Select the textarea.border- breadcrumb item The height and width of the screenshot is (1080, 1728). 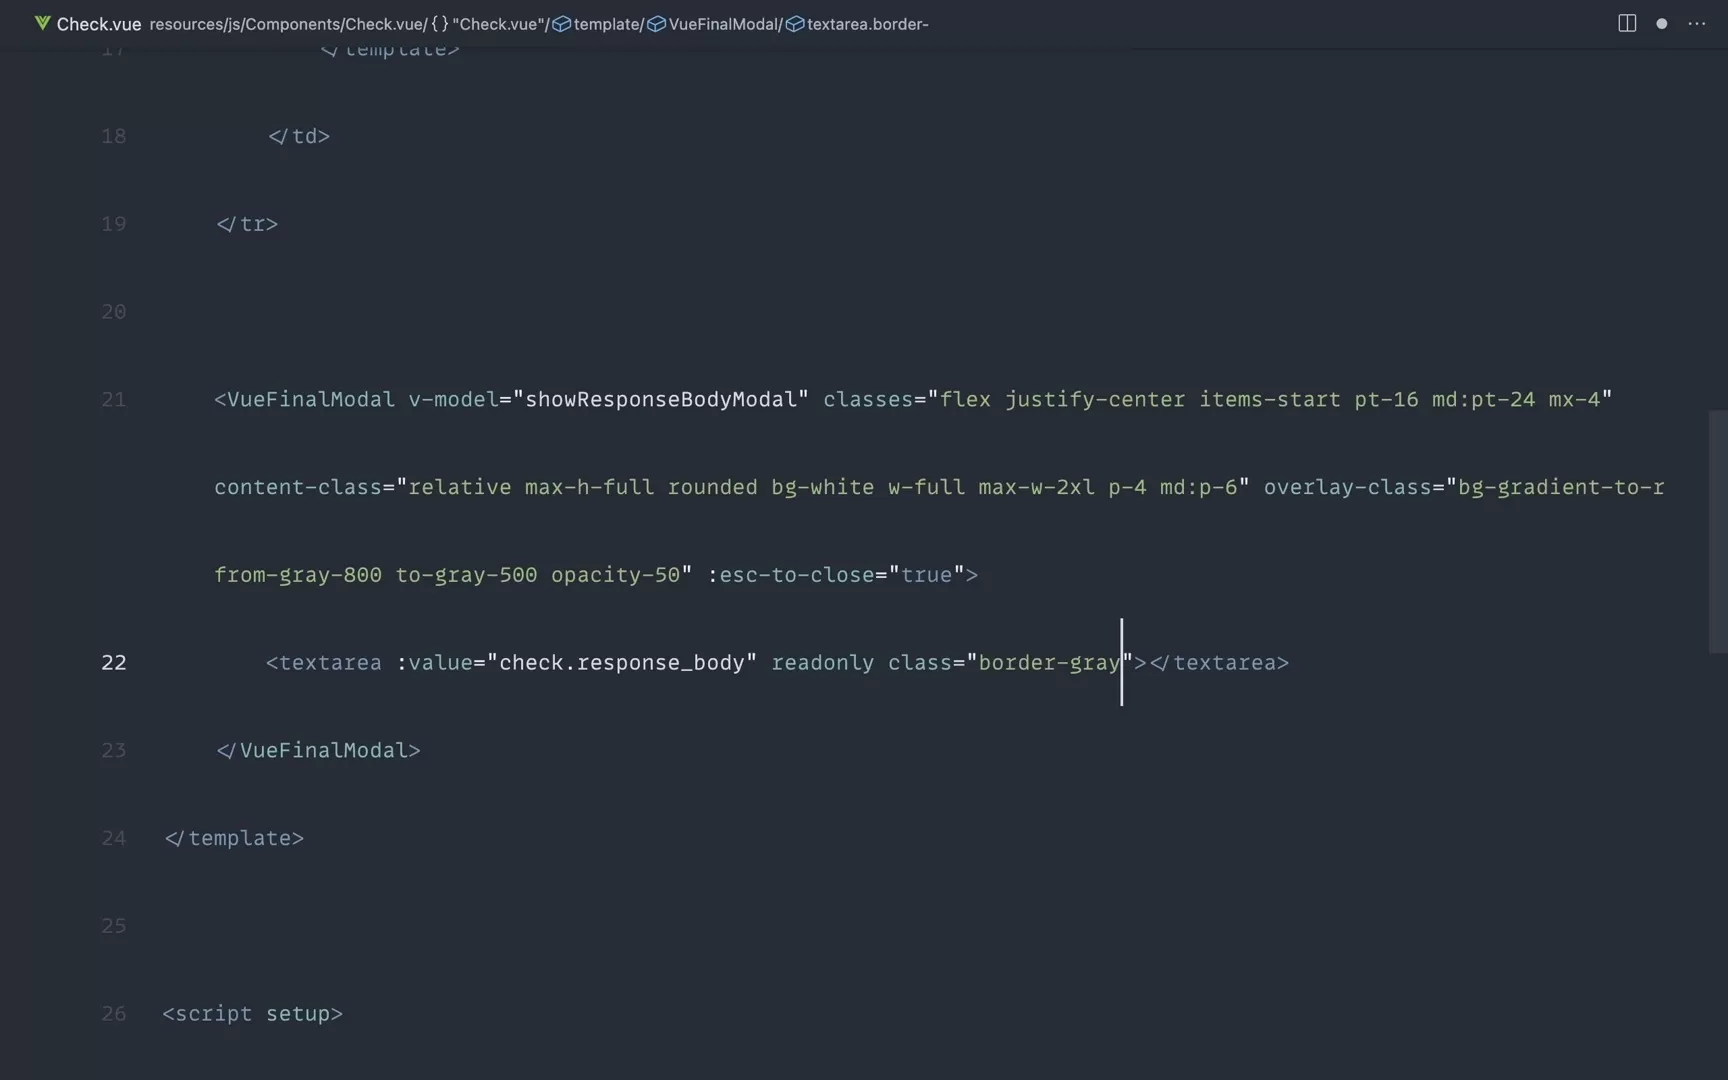(867, 24)
